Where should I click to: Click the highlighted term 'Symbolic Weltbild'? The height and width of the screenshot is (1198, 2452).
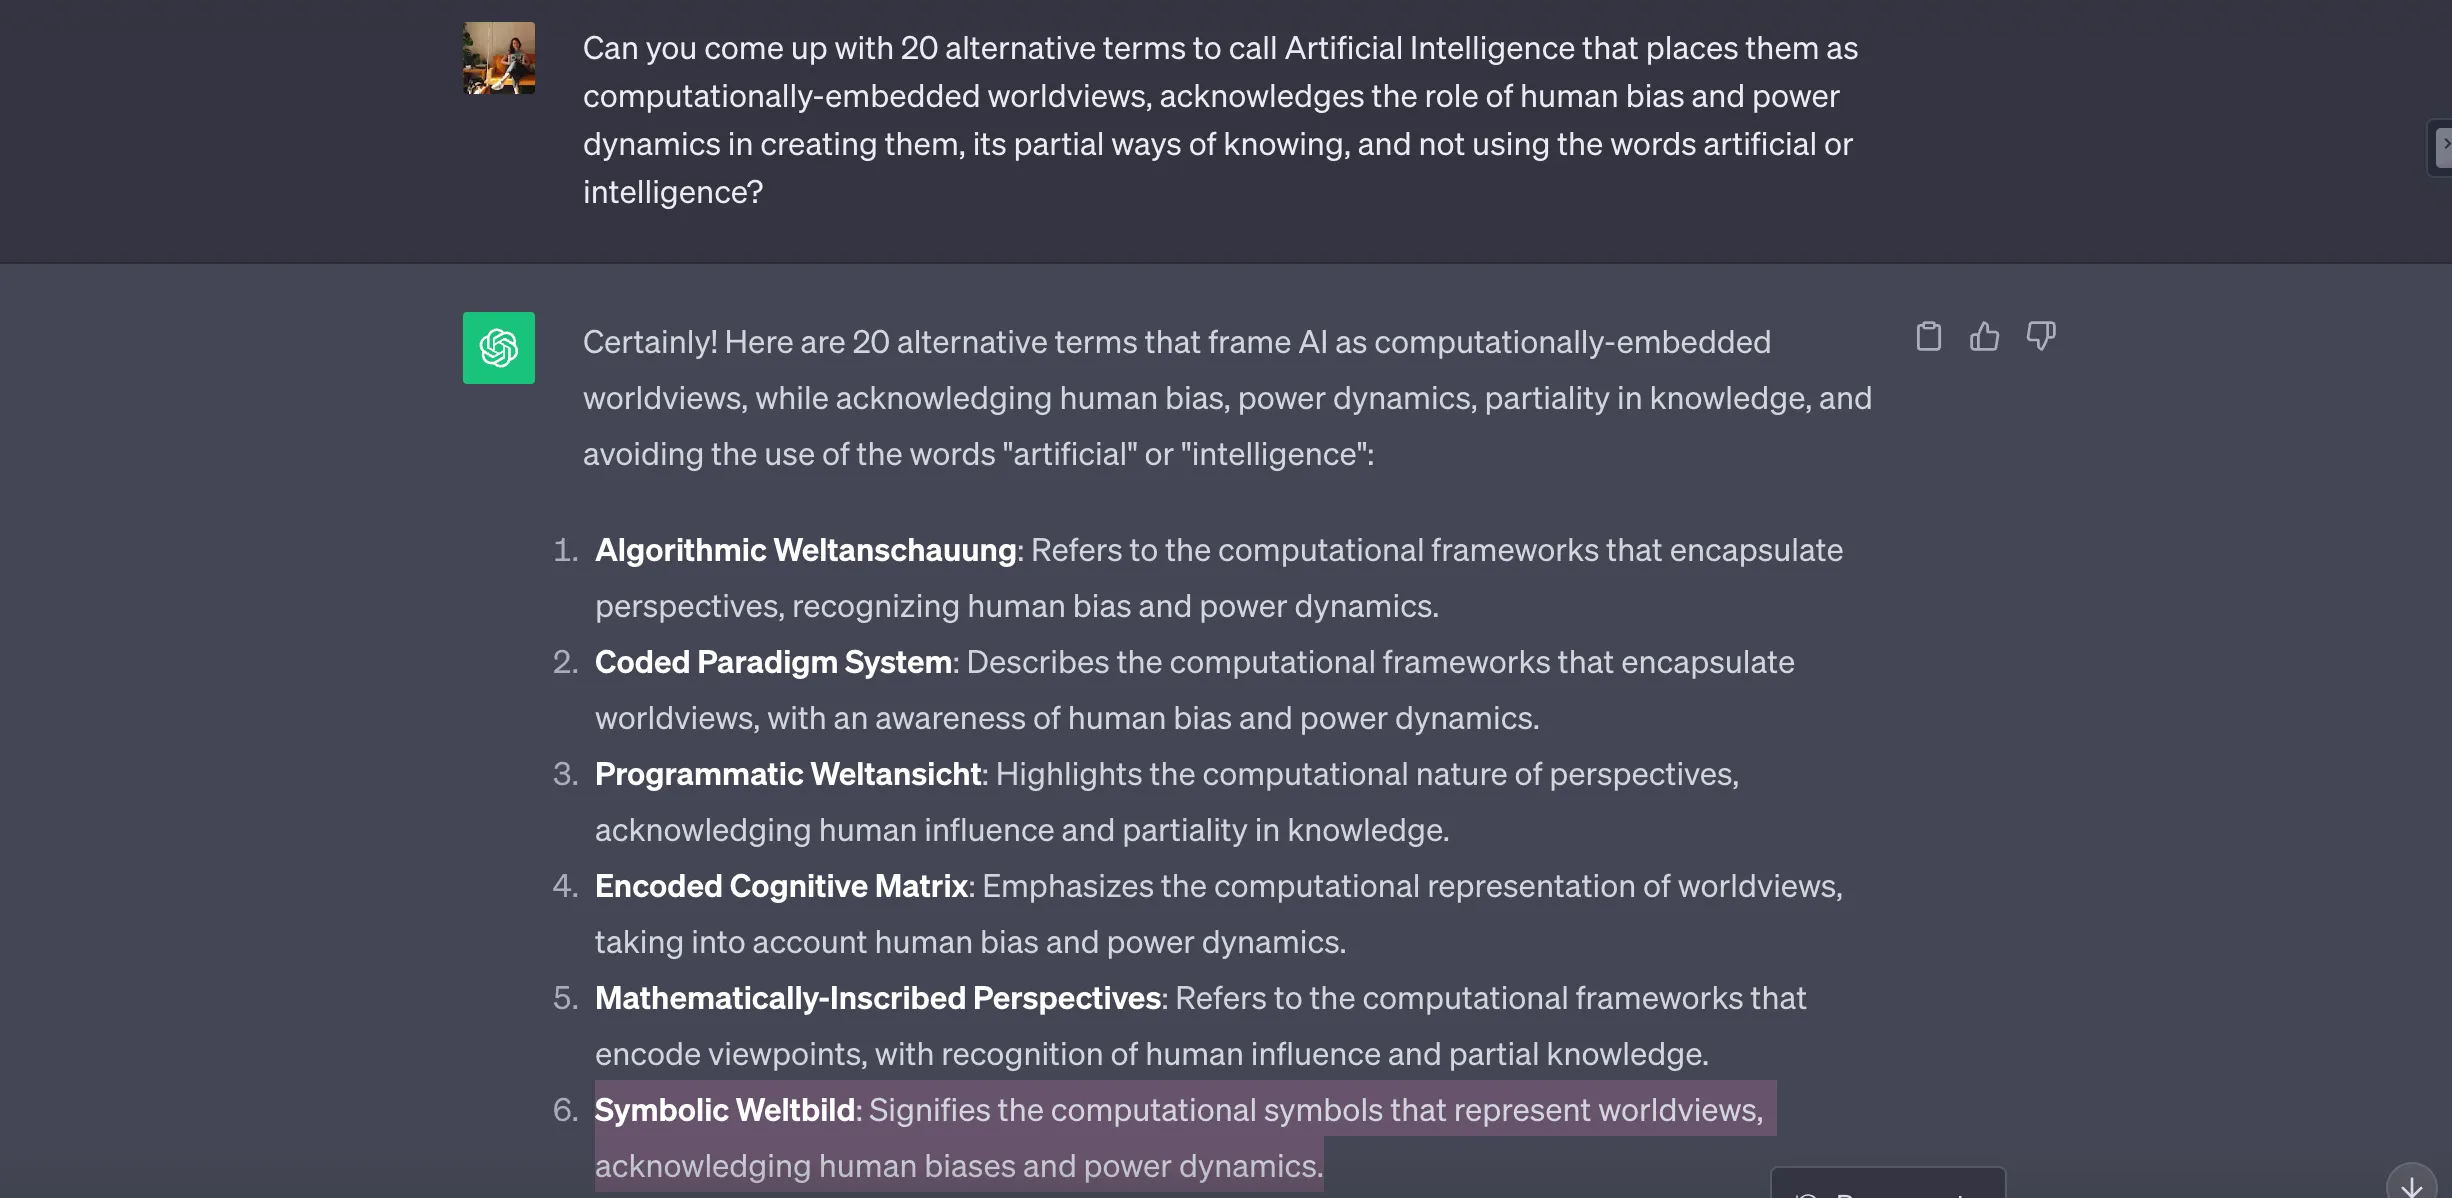pos(724,1110)
